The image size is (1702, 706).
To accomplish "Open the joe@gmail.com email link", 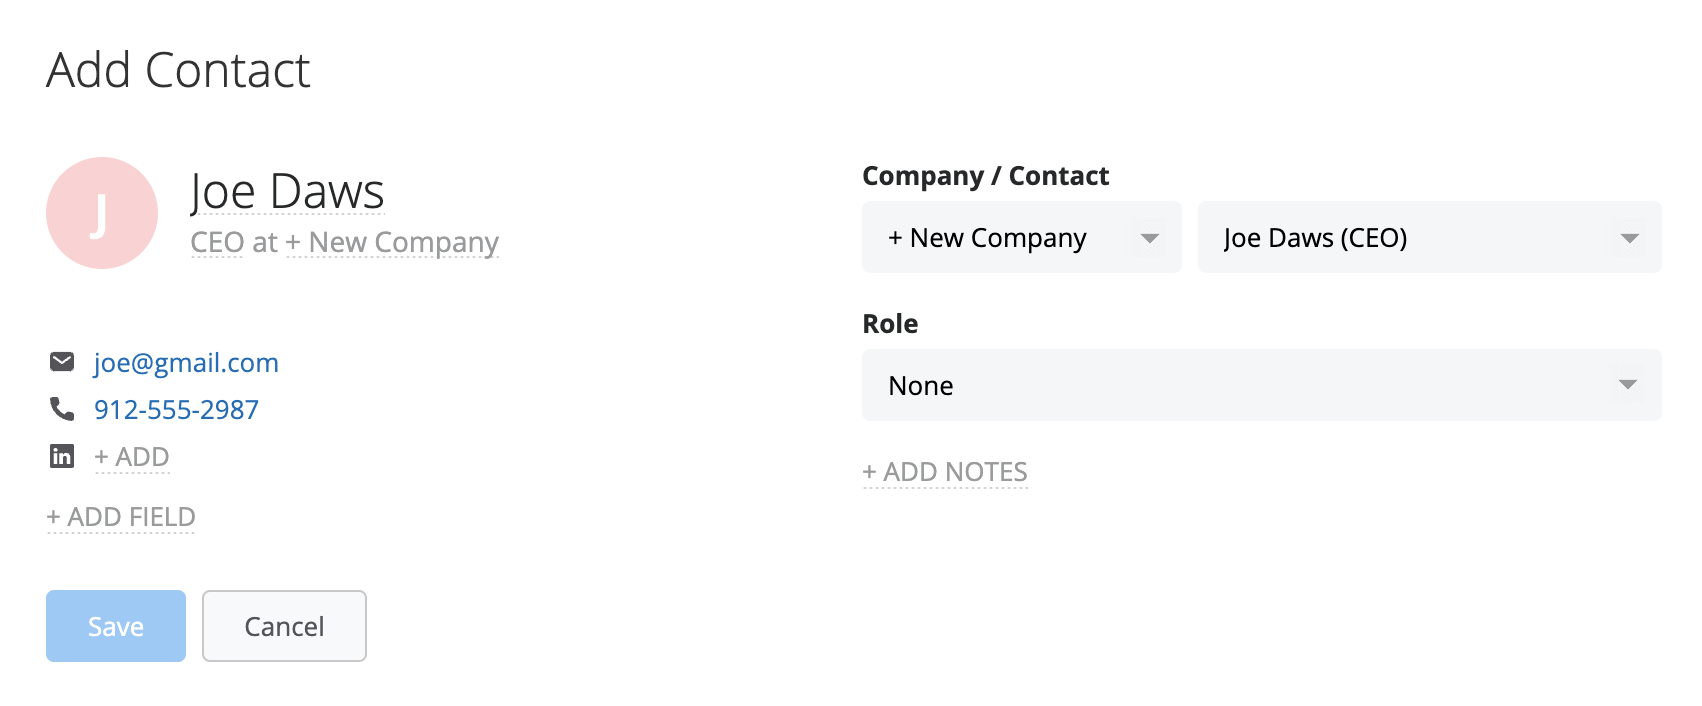I will 186,362.
